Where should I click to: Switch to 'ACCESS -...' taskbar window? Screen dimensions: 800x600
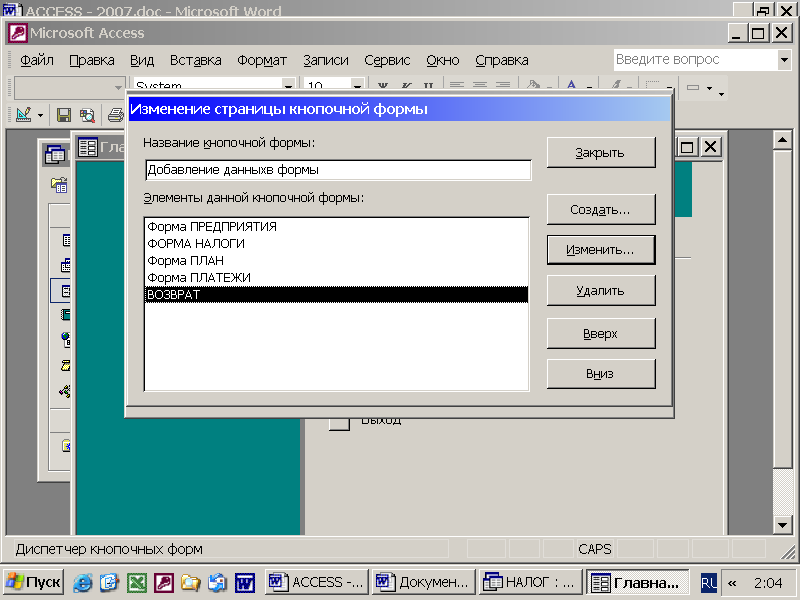(x=316, y=582)
